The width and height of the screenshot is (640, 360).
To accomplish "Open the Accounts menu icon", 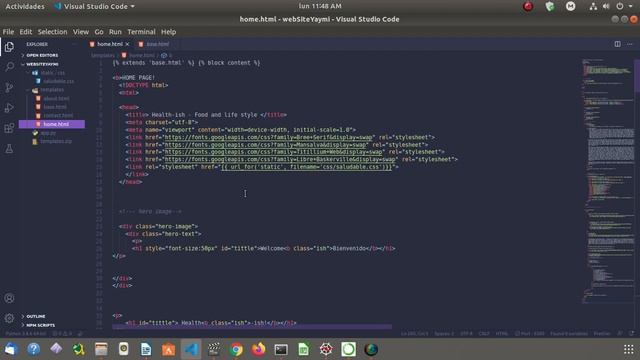I will tap(9, 298).
